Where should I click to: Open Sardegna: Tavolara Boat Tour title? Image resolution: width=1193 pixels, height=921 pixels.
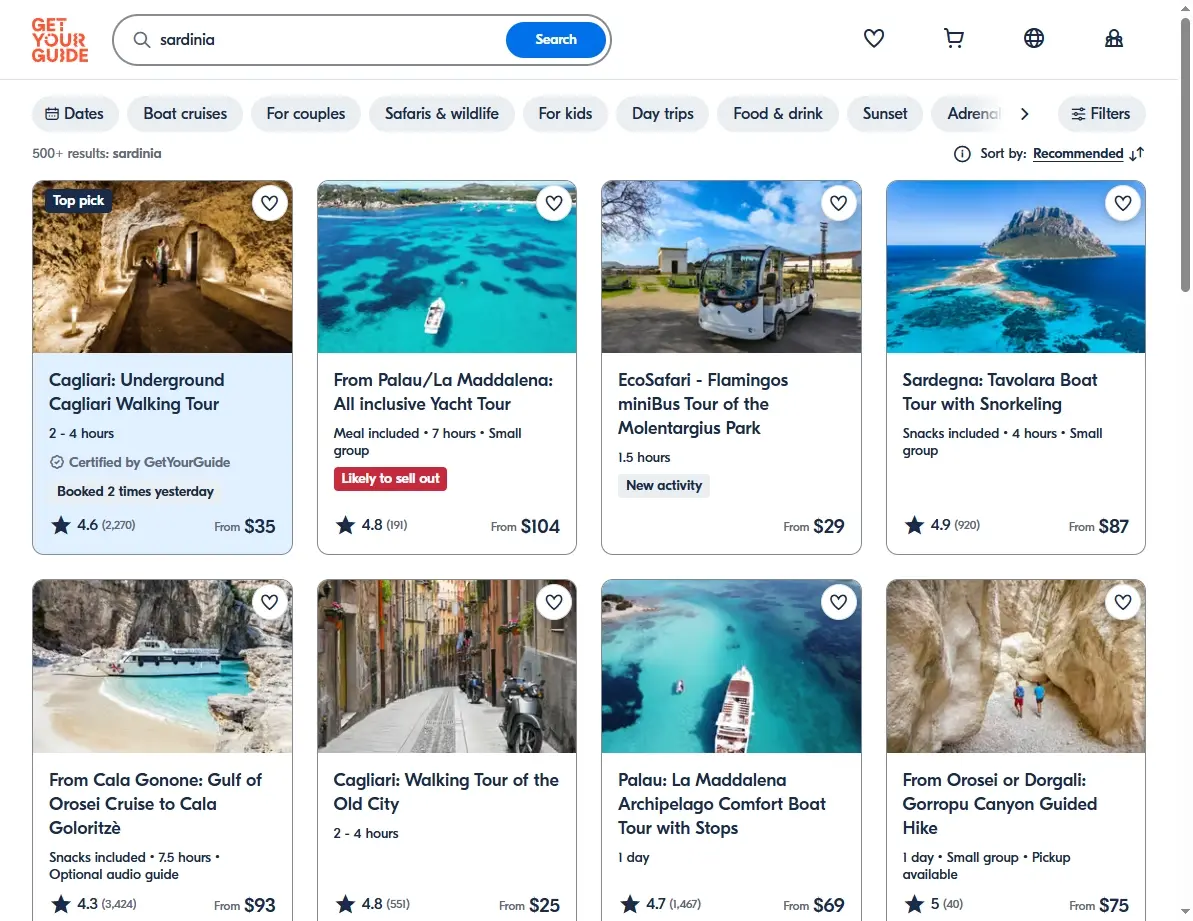pos(1000,392)
